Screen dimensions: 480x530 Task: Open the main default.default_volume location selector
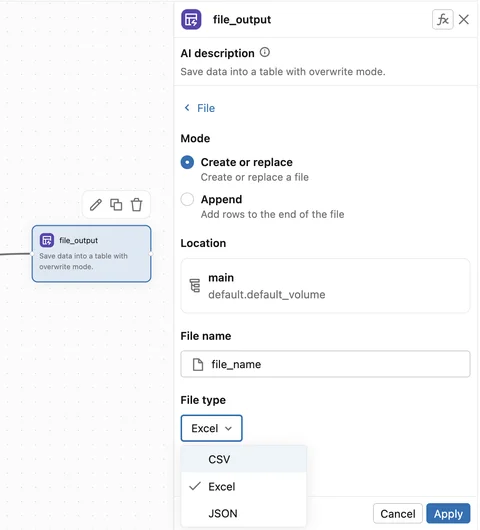325,286
